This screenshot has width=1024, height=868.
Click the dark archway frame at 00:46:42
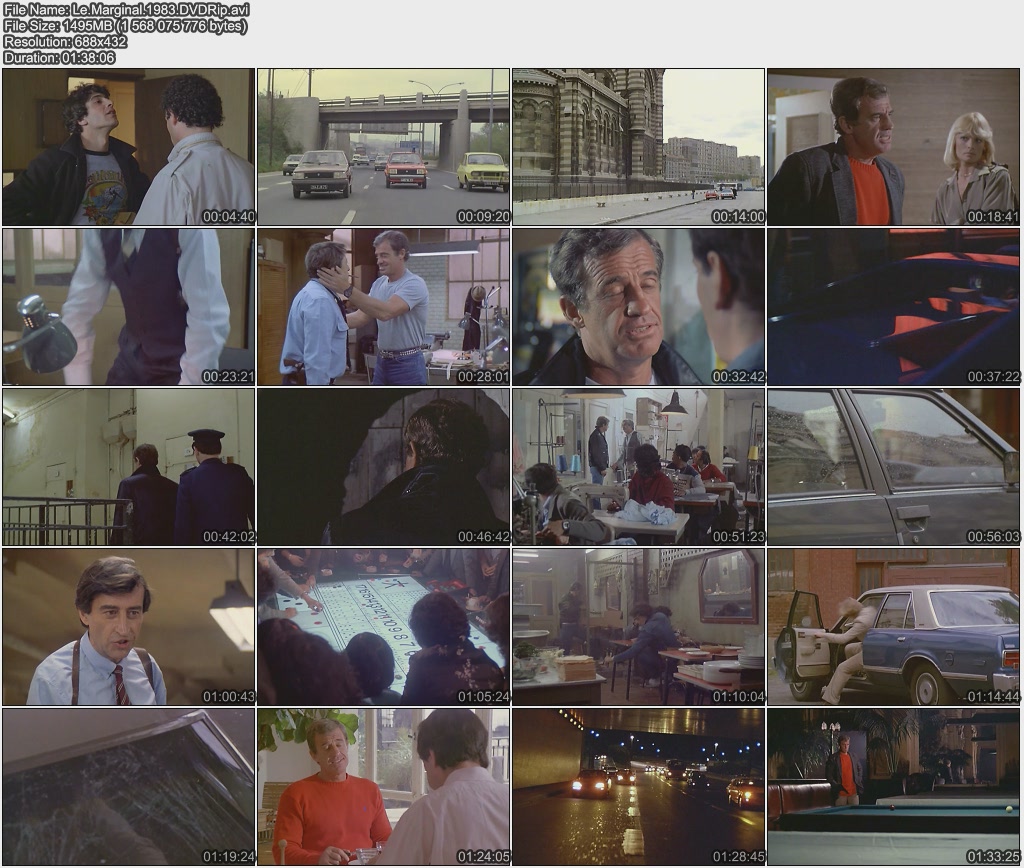(384, 467)
